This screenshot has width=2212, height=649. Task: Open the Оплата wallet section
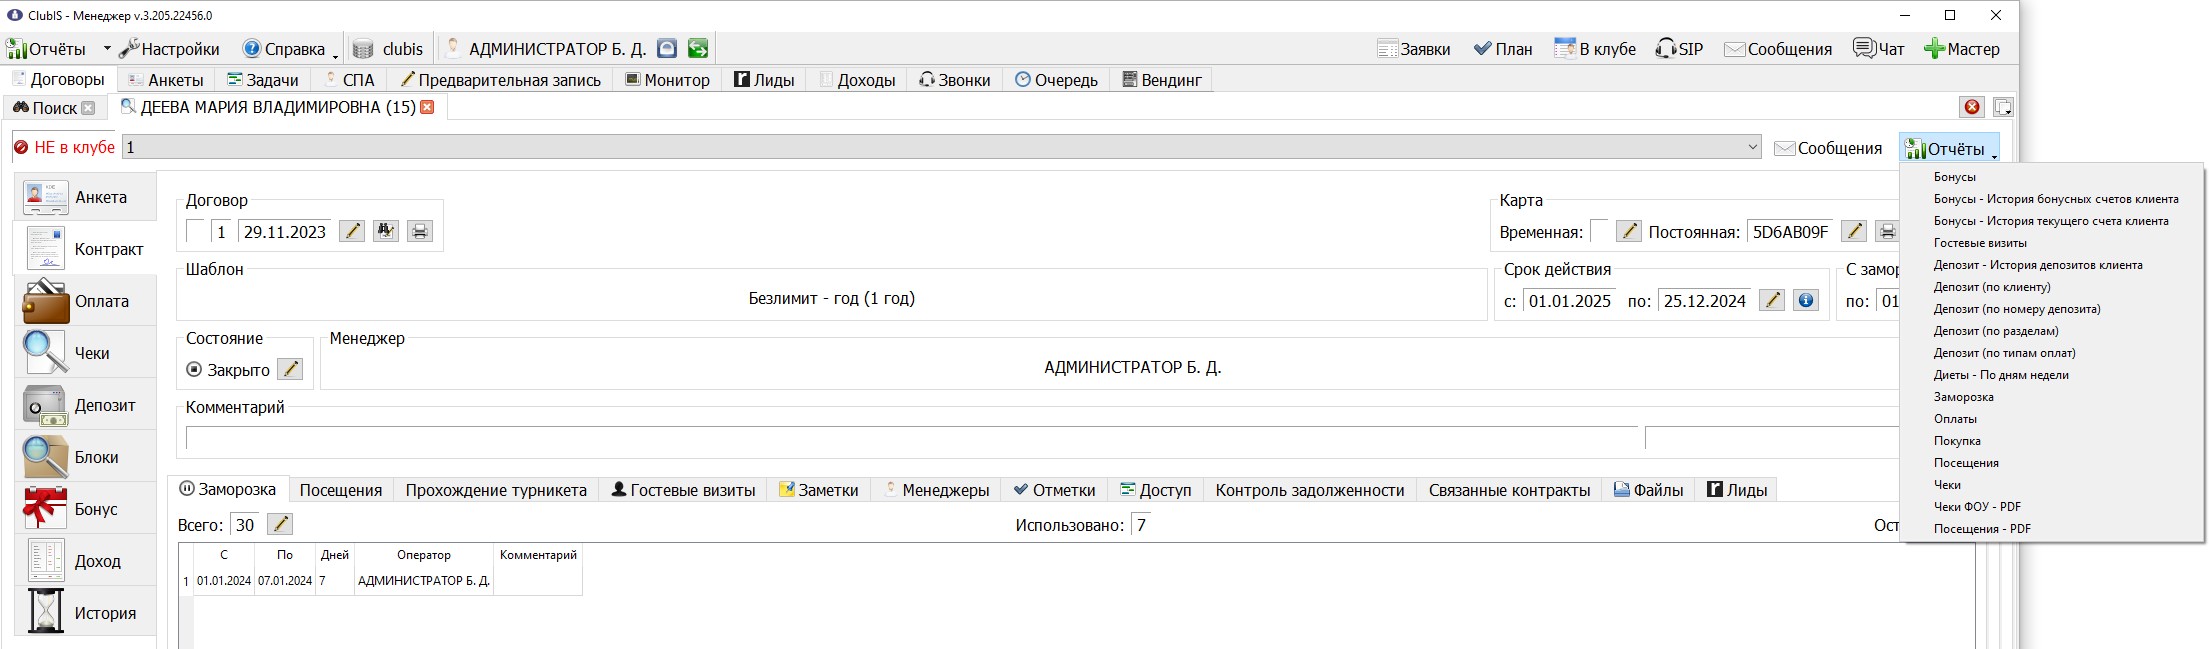coord(85,301)
